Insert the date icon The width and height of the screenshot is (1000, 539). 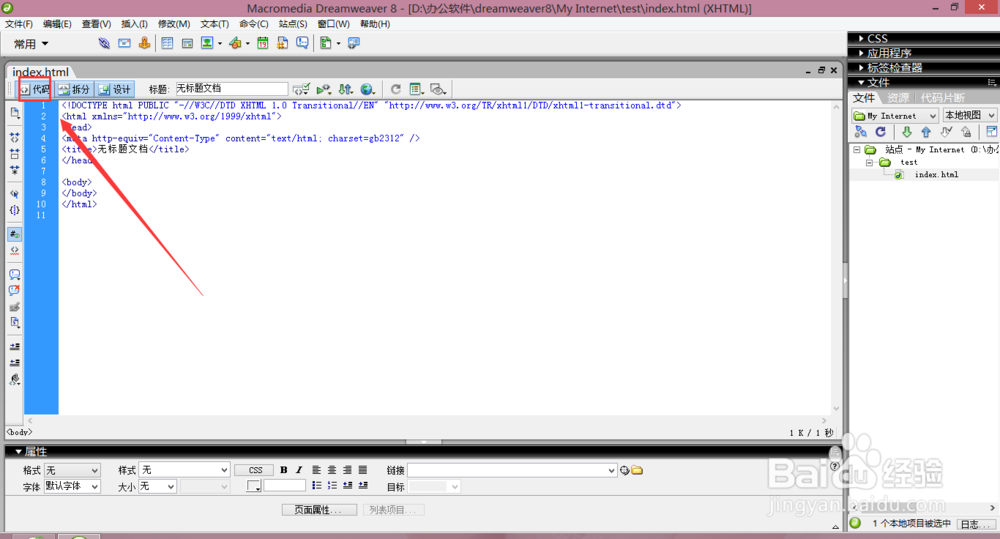(263, 43)
